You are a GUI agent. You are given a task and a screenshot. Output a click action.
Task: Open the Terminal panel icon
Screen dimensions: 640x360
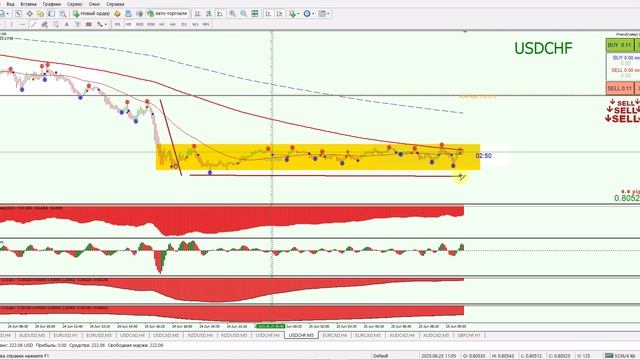pos(51,13)
